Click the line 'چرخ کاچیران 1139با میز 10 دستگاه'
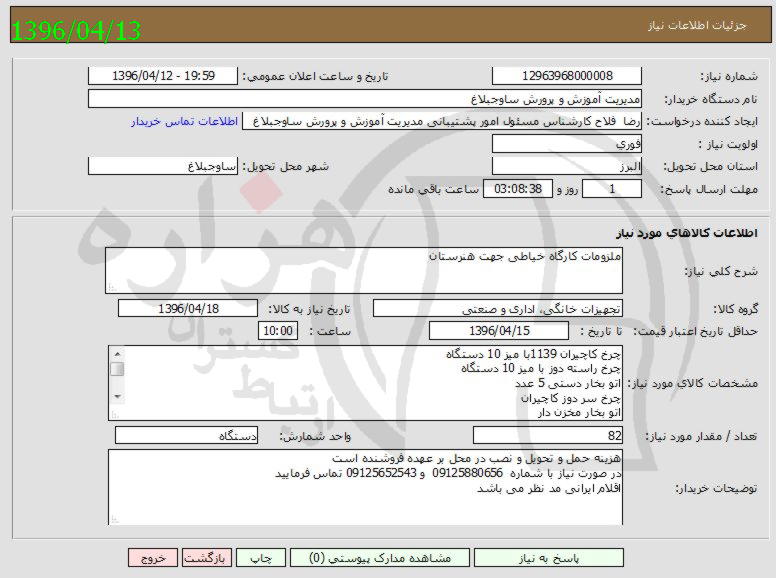Screen dimensions: 776x578 click(x=534, y=354)
